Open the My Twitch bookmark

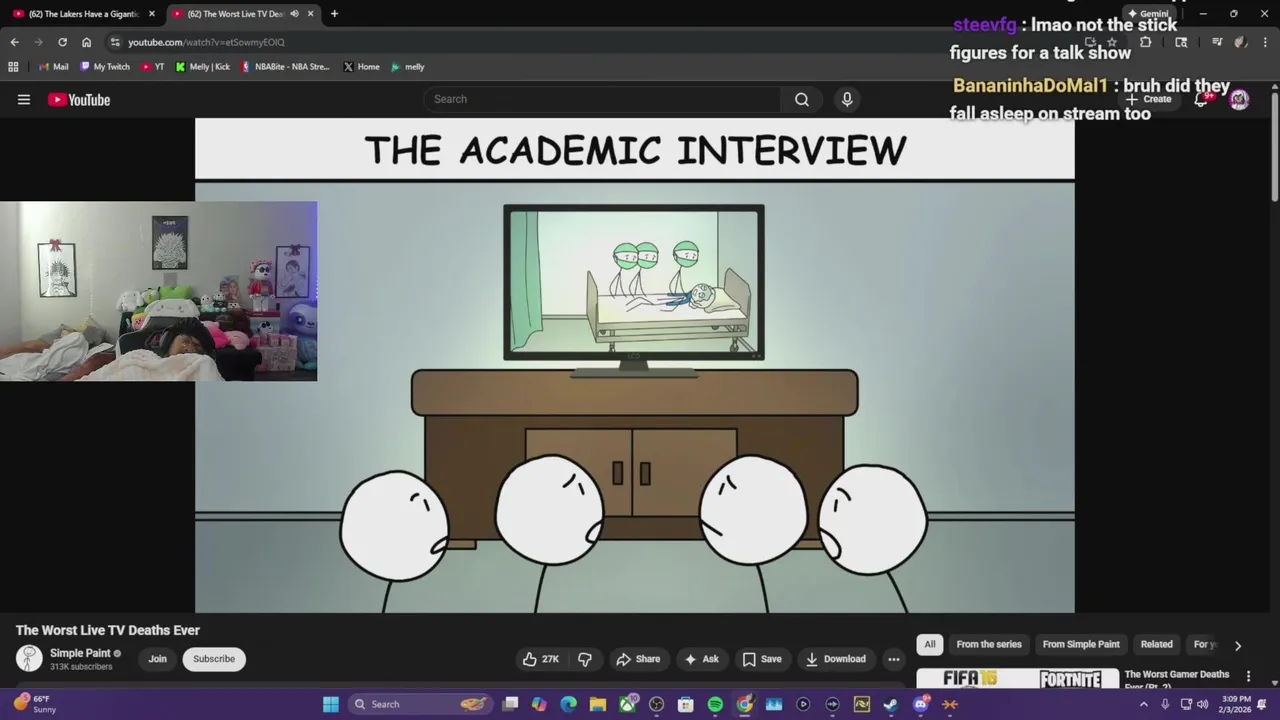105,67
